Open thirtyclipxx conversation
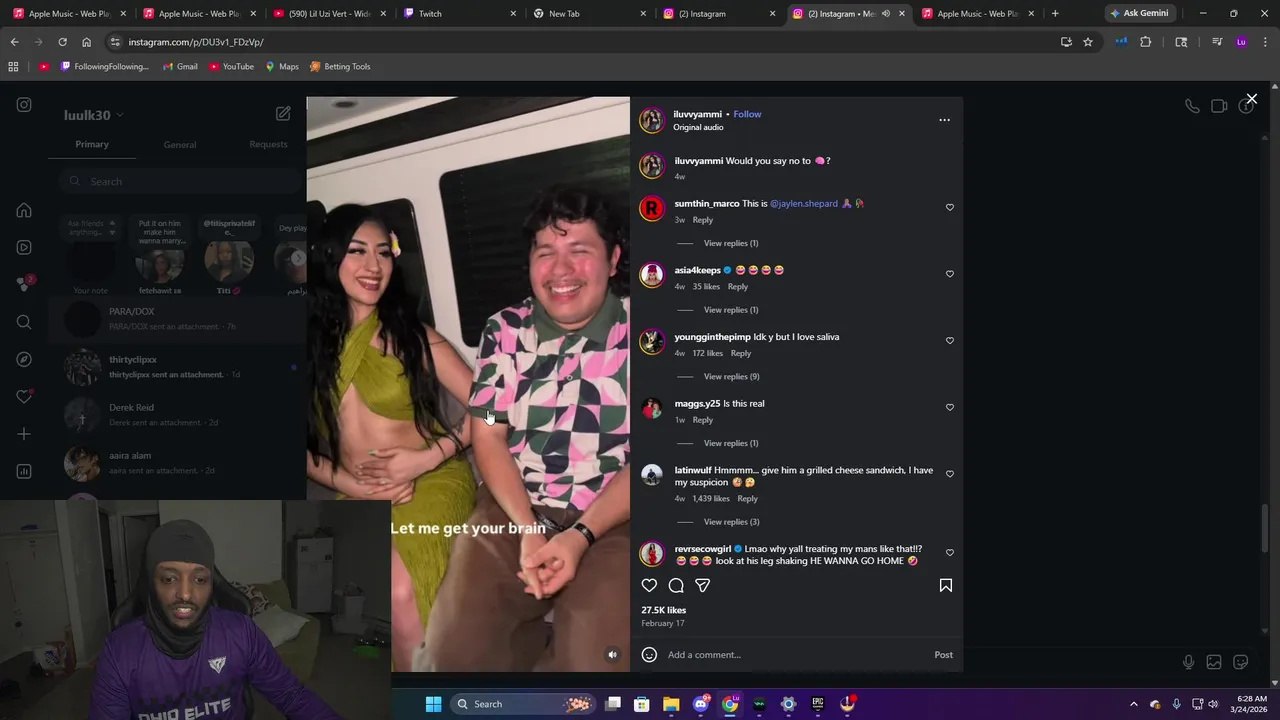This screenshot has width=1280, height=720. pos(177,367)
